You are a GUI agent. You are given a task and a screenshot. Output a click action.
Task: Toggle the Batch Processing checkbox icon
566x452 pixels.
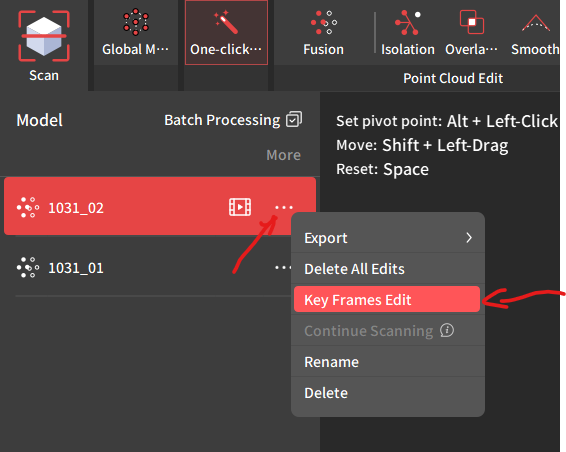coord(294,119)
